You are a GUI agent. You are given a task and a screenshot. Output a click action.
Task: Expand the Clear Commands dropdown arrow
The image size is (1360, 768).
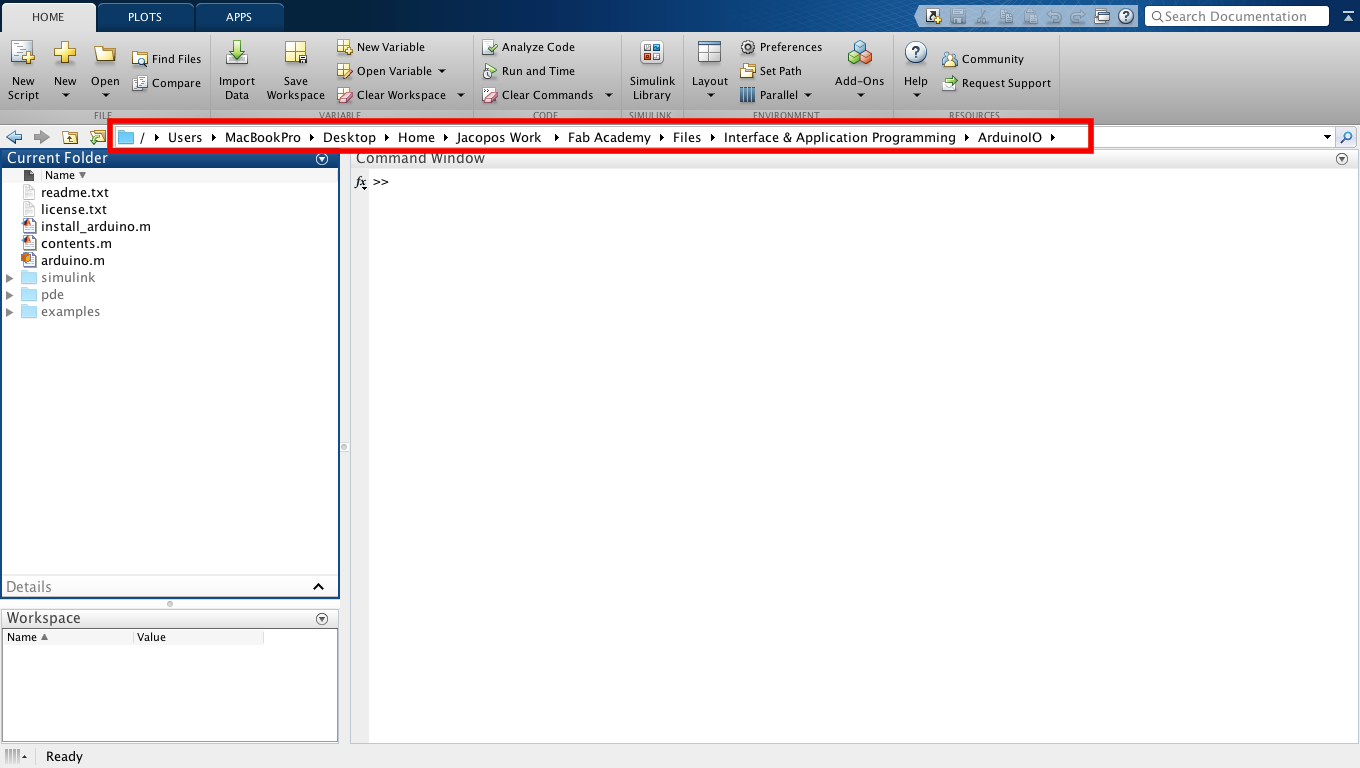click(x=608, y=95)
